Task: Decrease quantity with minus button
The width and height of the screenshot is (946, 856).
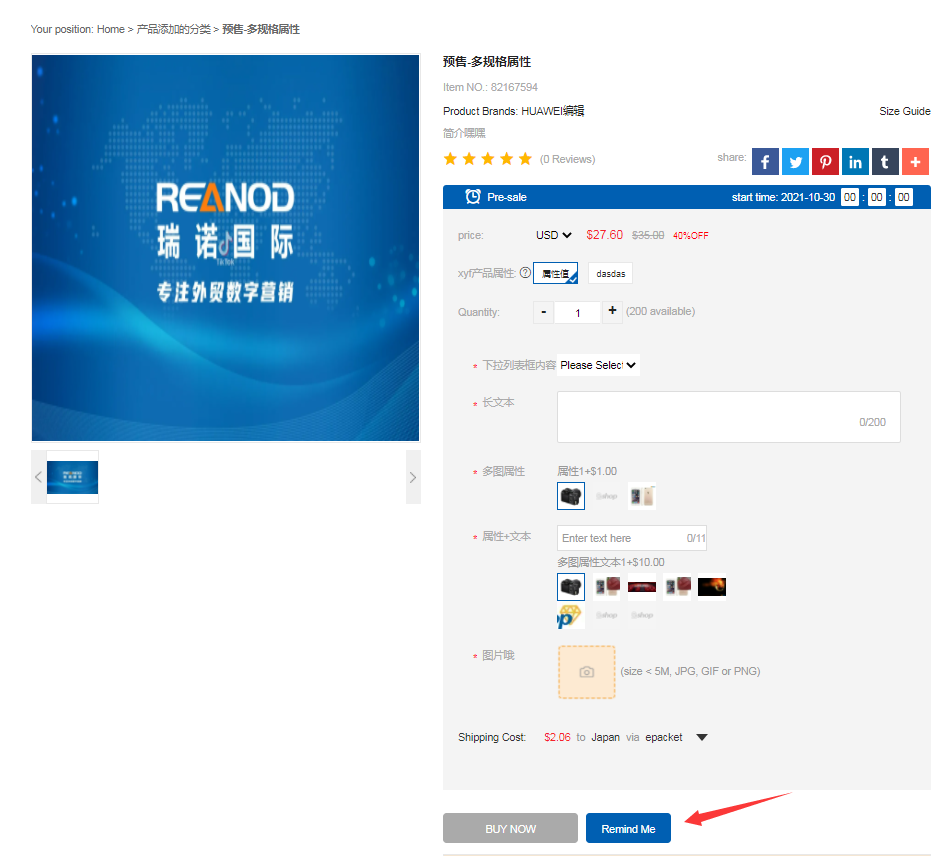Action: pyautogui.click(x=544, y=312)
